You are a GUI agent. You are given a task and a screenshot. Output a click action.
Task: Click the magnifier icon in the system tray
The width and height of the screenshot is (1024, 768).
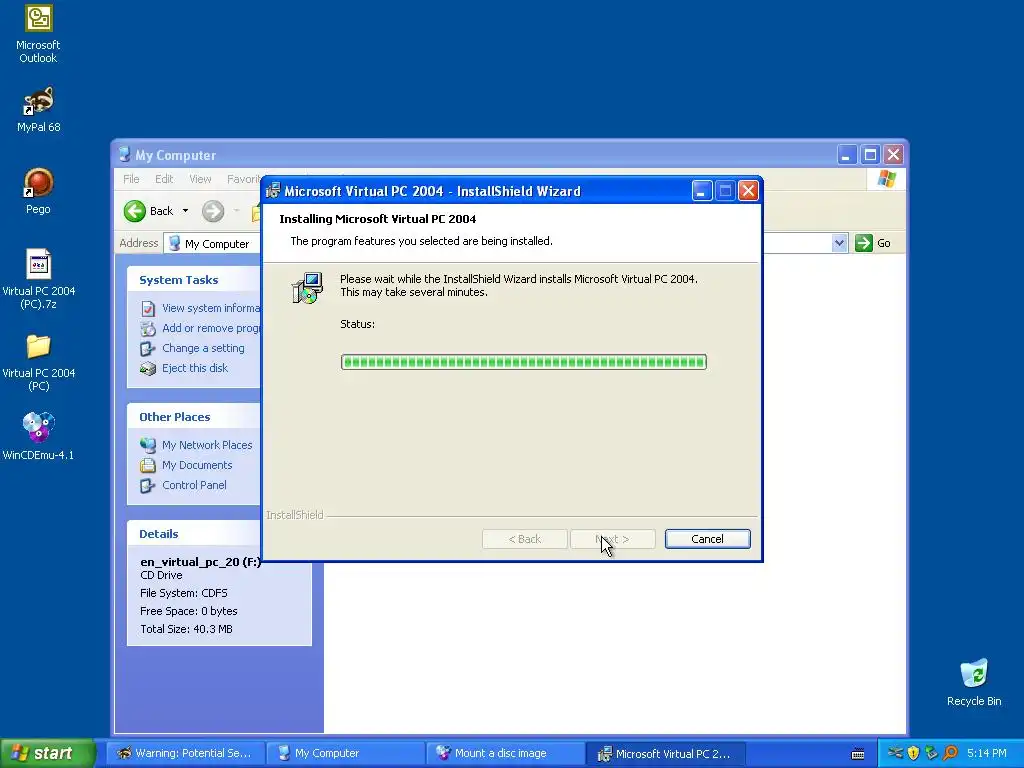[x=950, y=753]
